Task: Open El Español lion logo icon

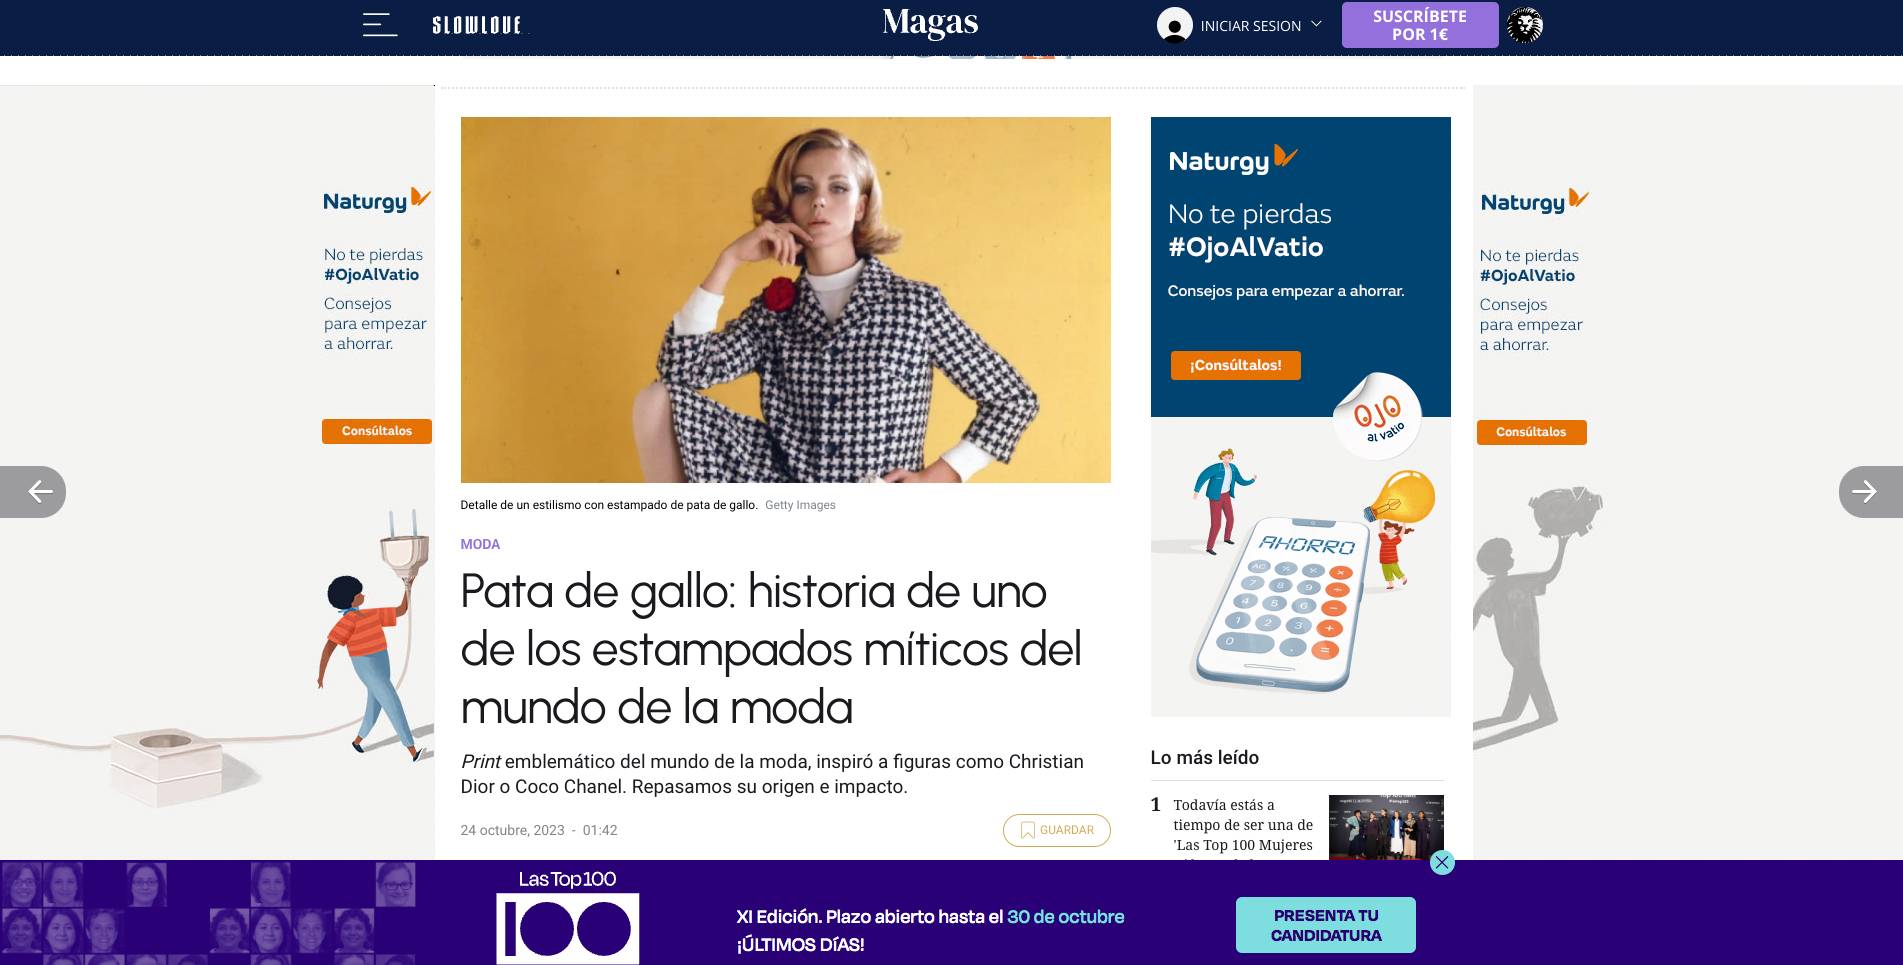Action: 1525,25
